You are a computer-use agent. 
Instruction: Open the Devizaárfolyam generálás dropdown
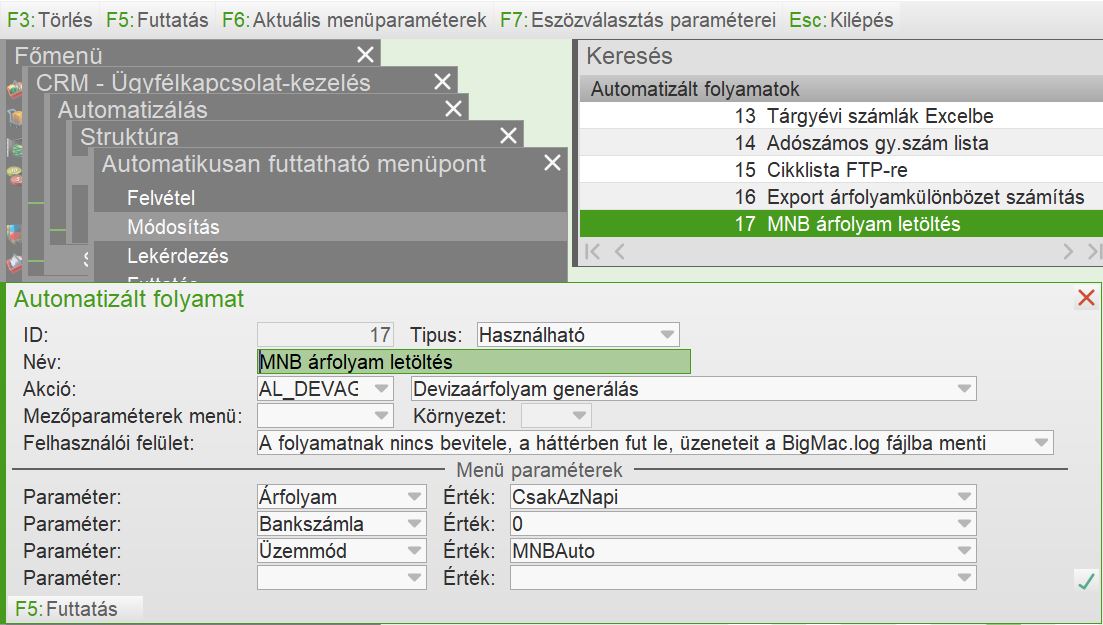tap(694, 389)
